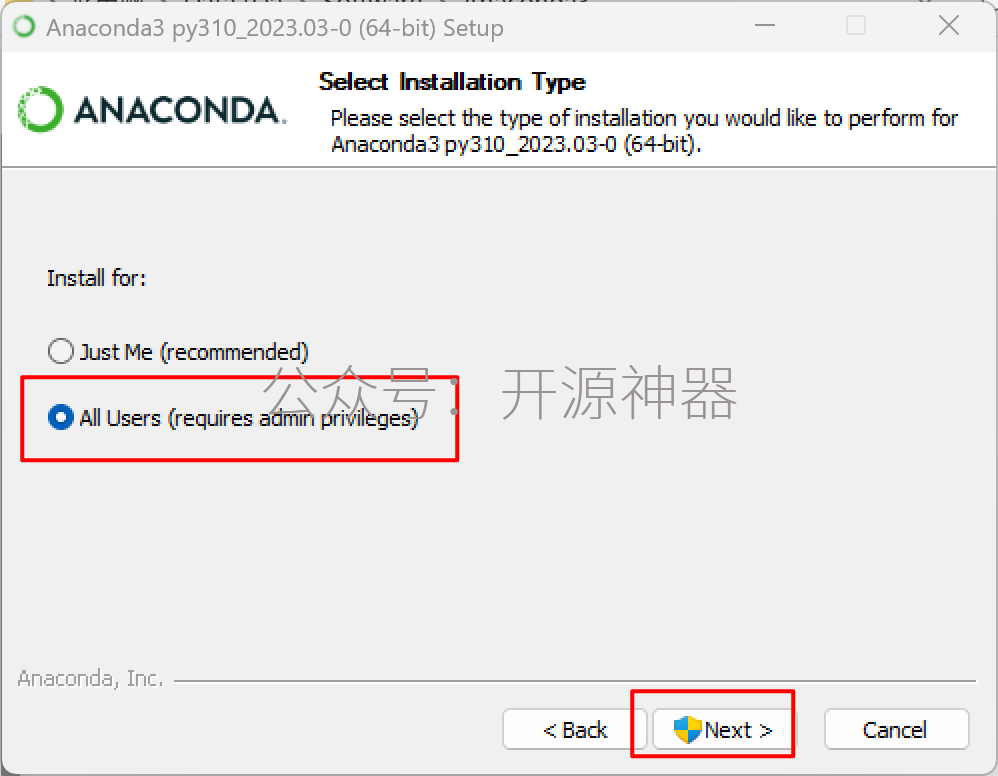Cancel the Anaconda setup

tap(896, 730)
